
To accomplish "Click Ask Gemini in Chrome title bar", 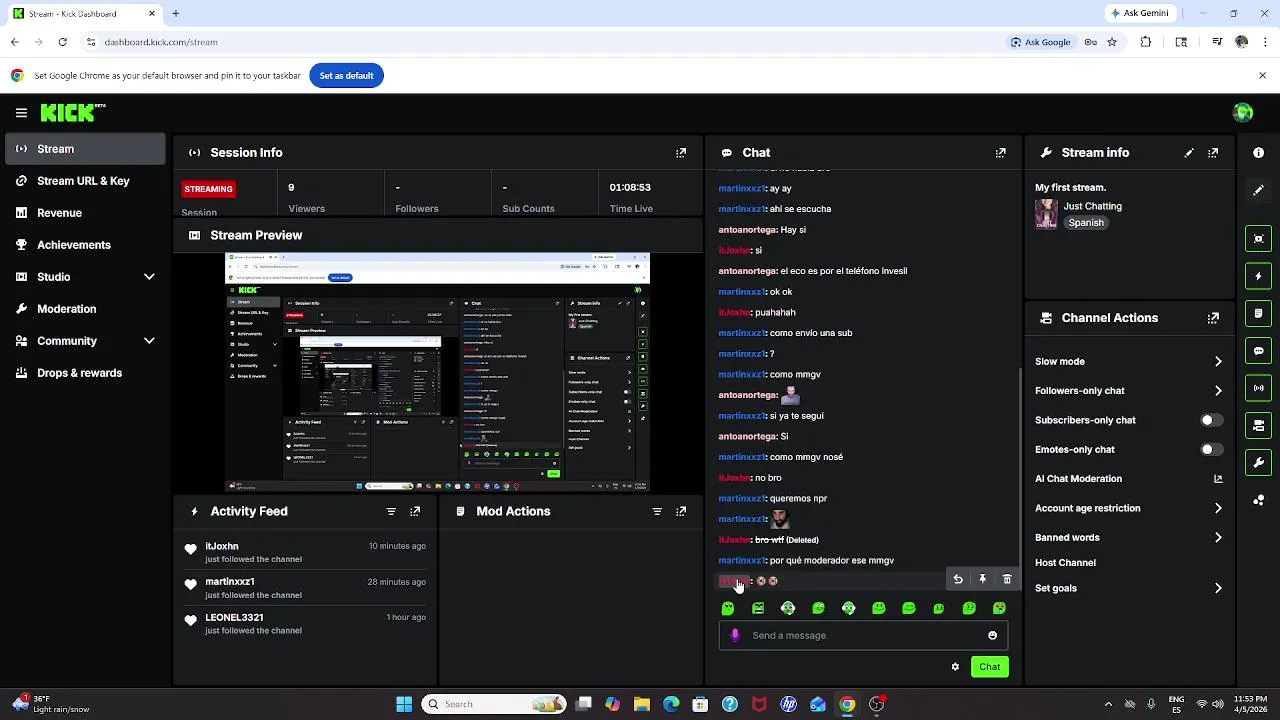I will pos(1141,13).
